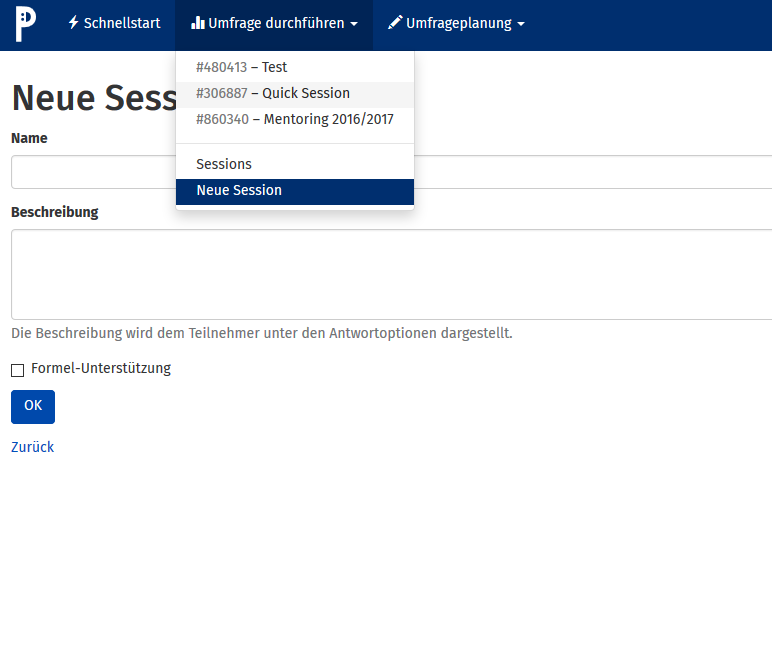Enable the Formel-Unterstützung checkbox
Screen dimensions: 772x654
click(17, 370)
